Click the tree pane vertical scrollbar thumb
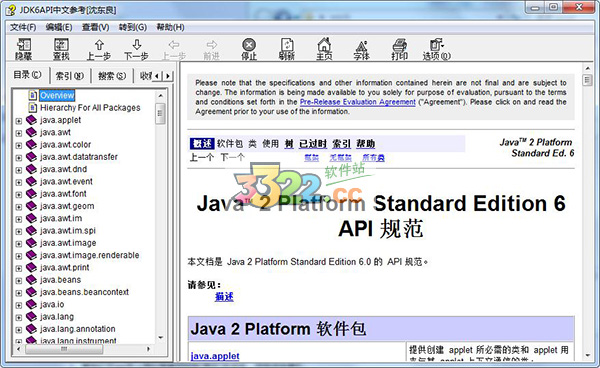 click(x=160, y=113)
